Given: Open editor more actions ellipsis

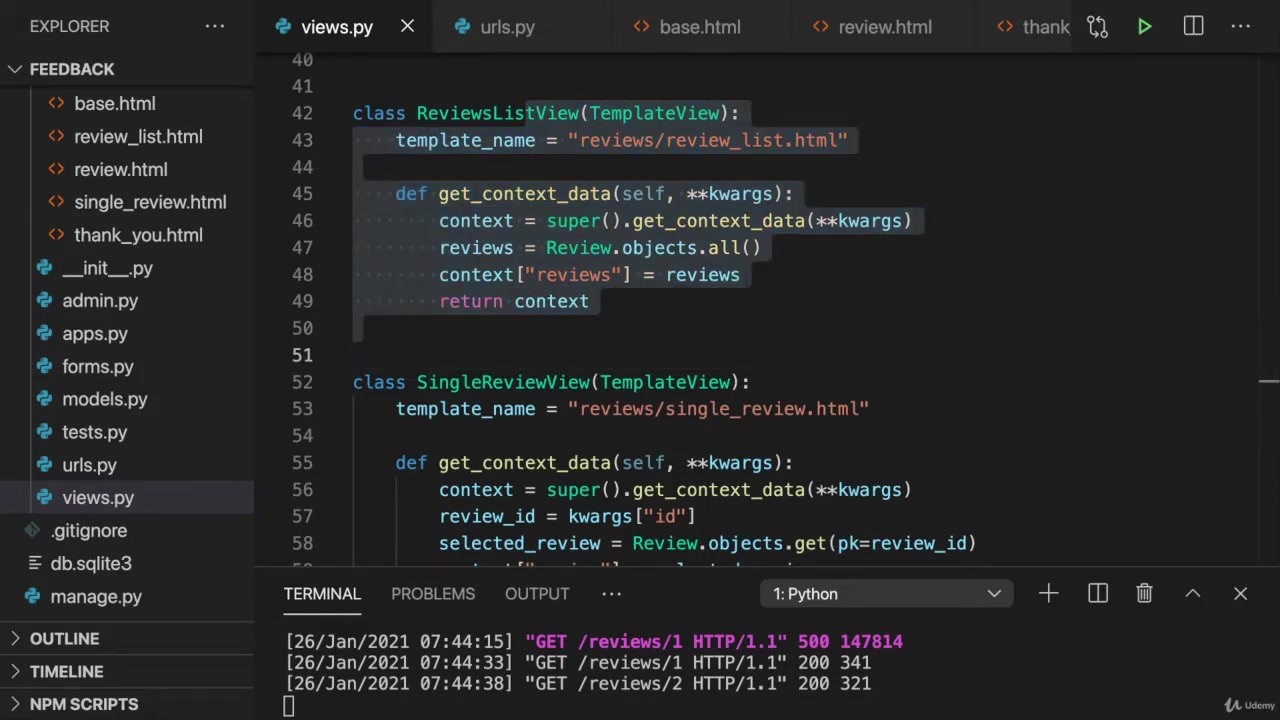Looking at the screenshot, I should coord(1240,27).
